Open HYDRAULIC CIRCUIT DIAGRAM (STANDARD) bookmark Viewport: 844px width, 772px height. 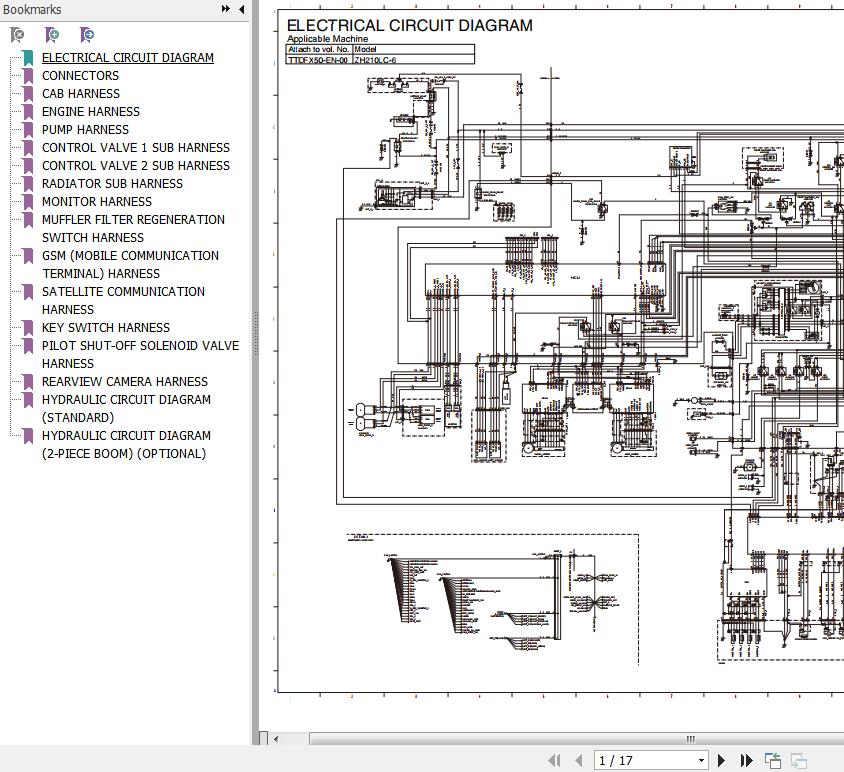coord(126,408)
